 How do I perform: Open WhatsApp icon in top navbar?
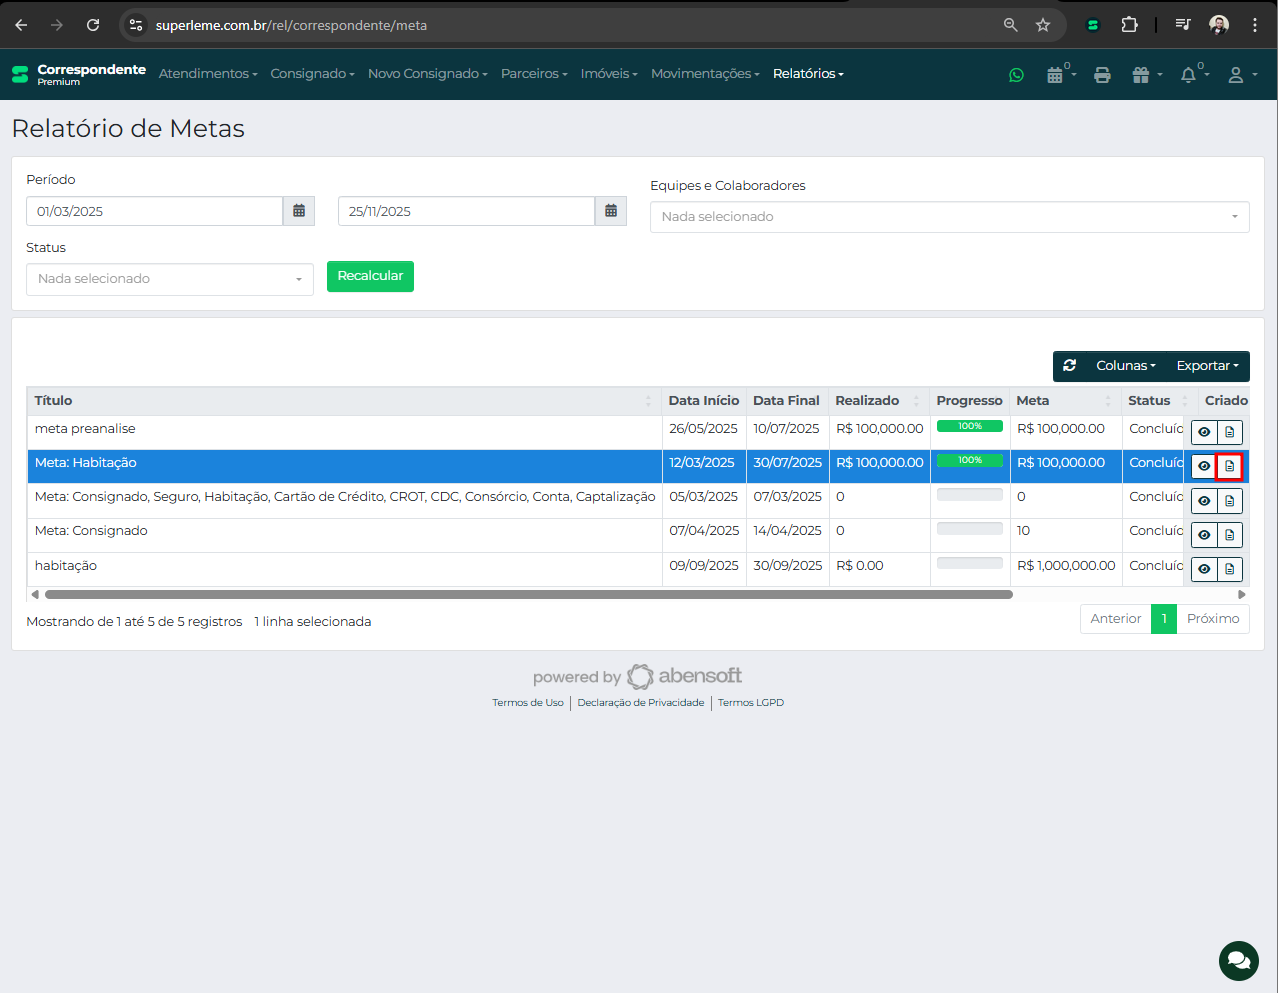click(1016, 75)
